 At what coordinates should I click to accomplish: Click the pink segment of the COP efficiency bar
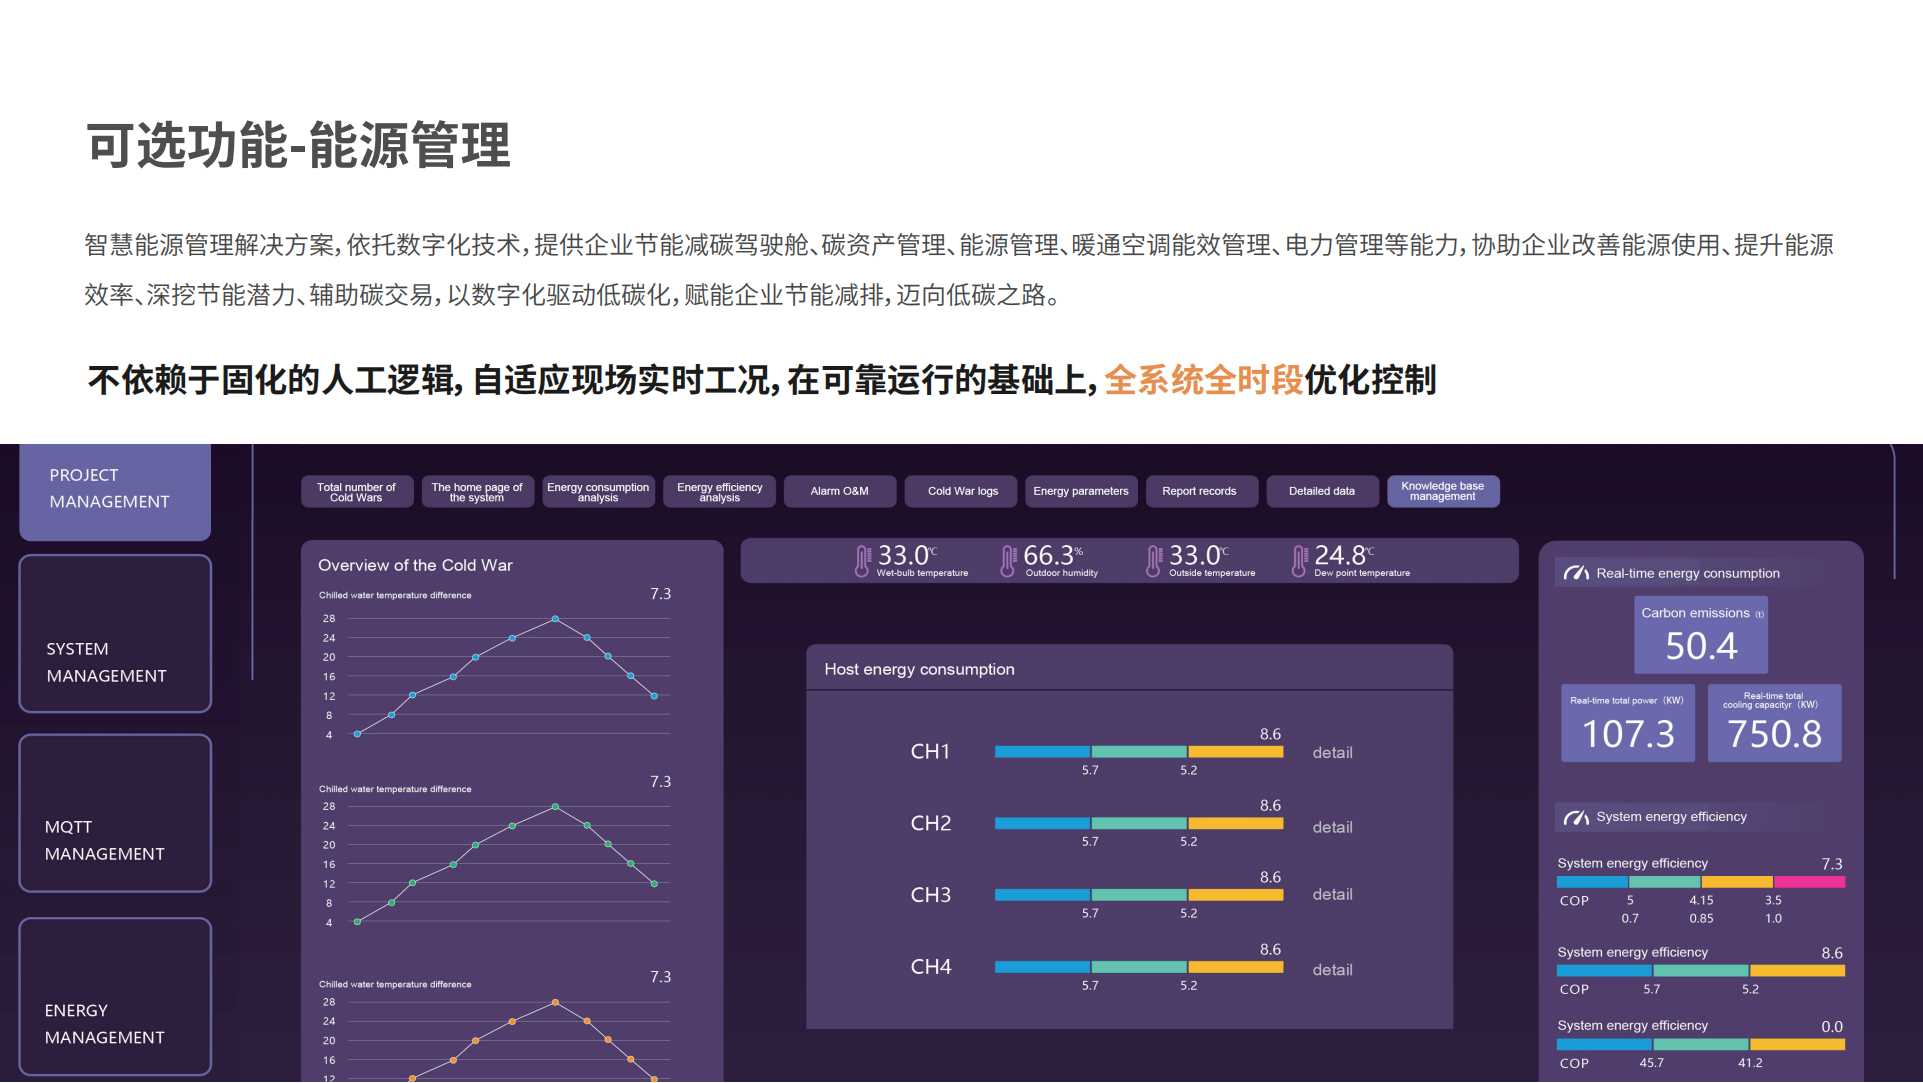tap(1809, 882)
